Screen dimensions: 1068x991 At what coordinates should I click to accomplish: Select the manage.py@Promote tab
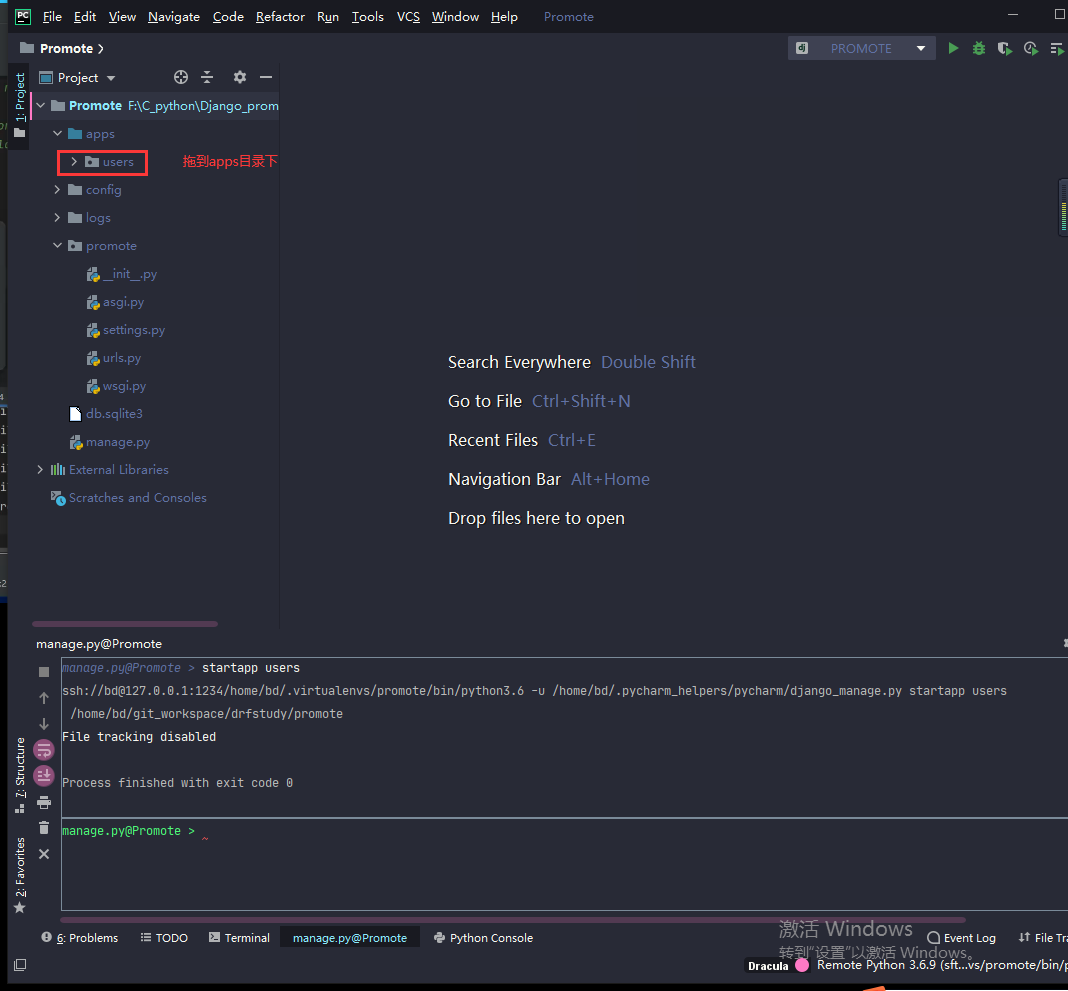(x=349, y=938)
